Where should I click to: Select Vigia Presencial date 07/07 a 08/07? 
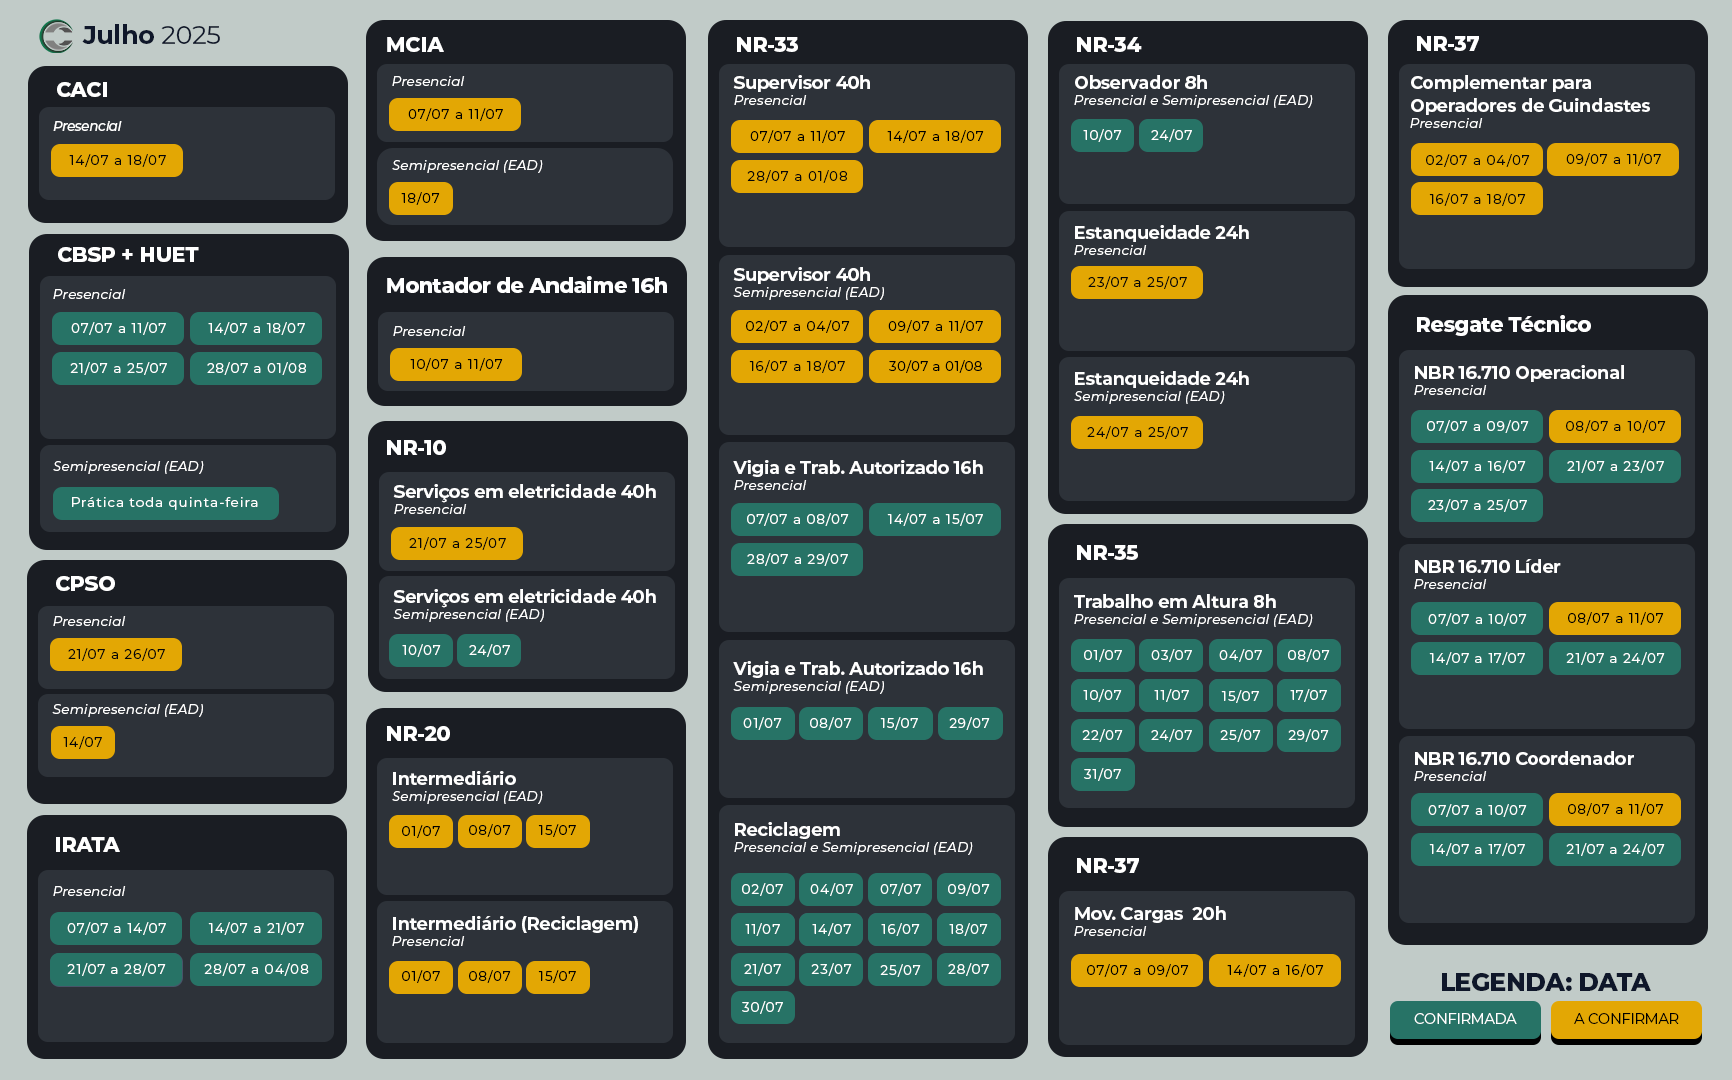click(x=797, y=519)
